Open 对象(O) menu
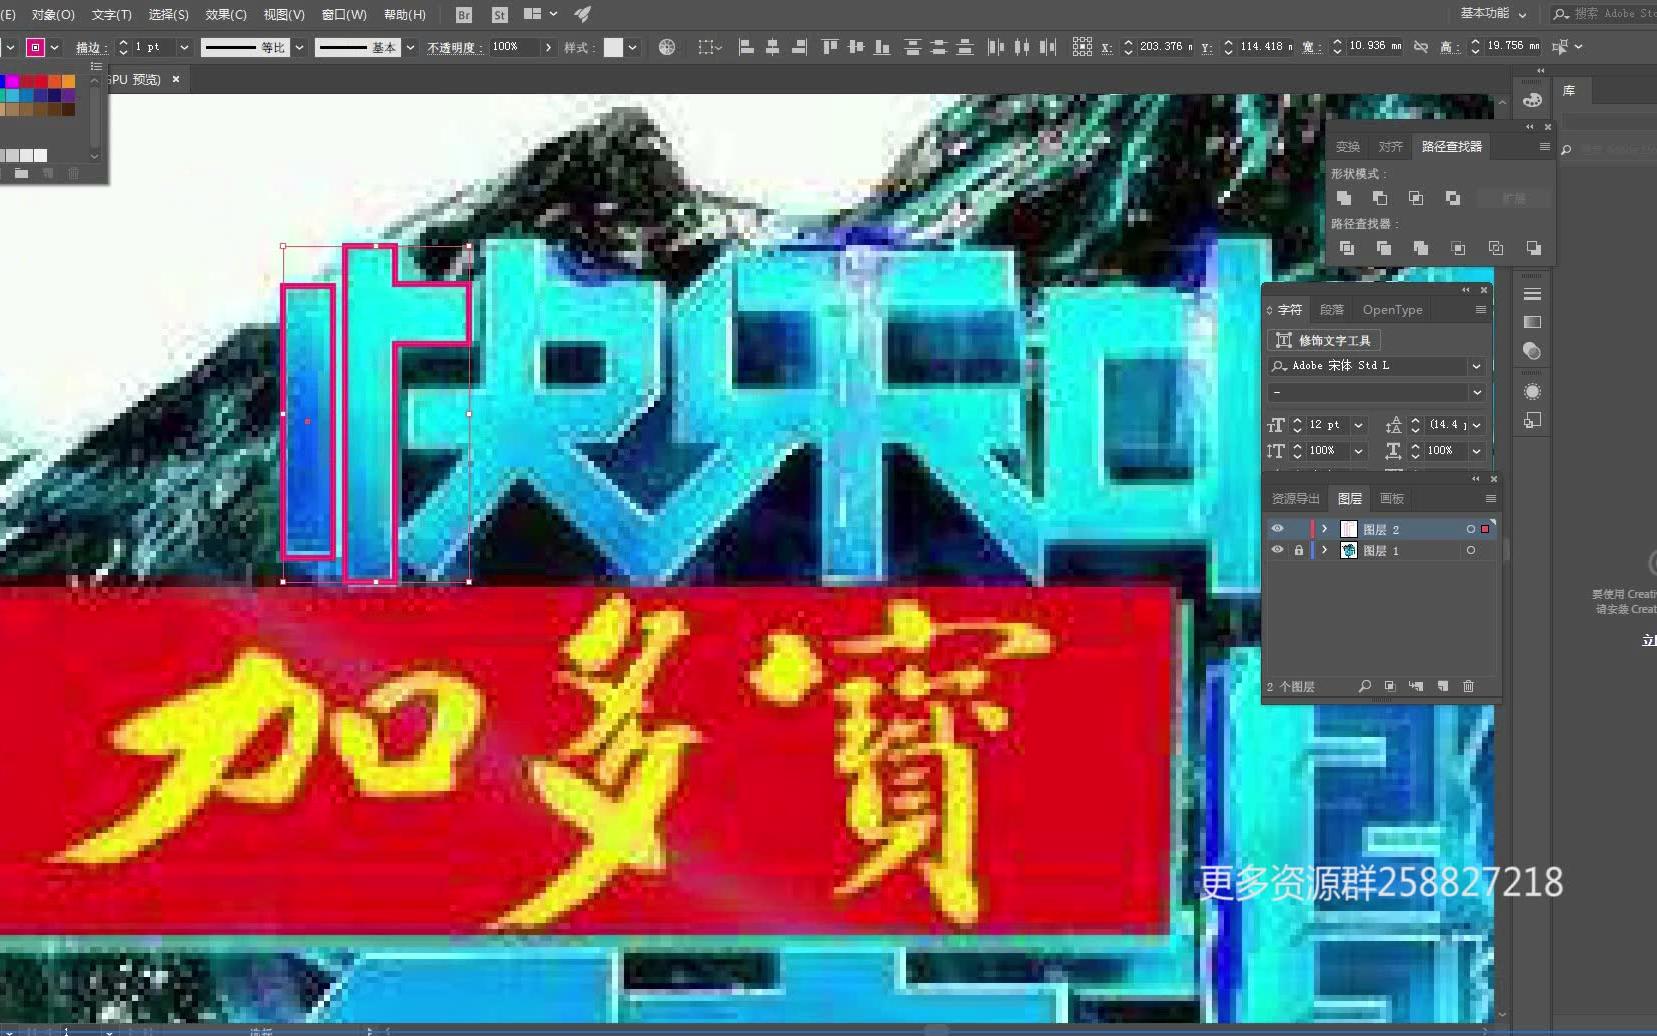This screenshot has width=1657, height=1036. point(53,15)
